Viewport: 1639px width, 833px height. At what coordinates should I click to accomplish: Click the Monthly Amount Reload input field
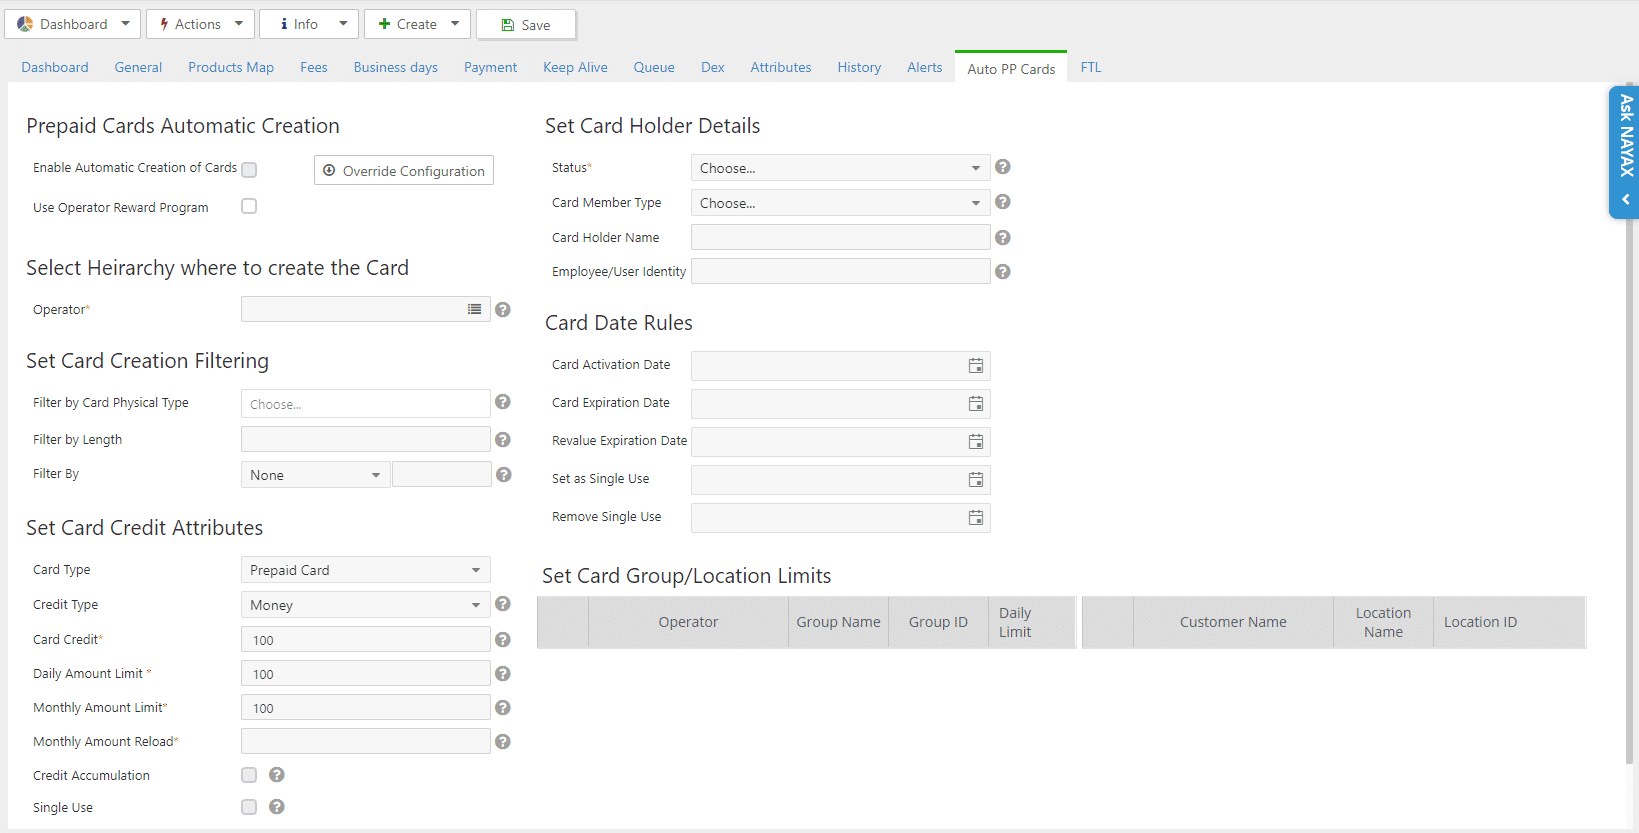[x=365, y=741]
